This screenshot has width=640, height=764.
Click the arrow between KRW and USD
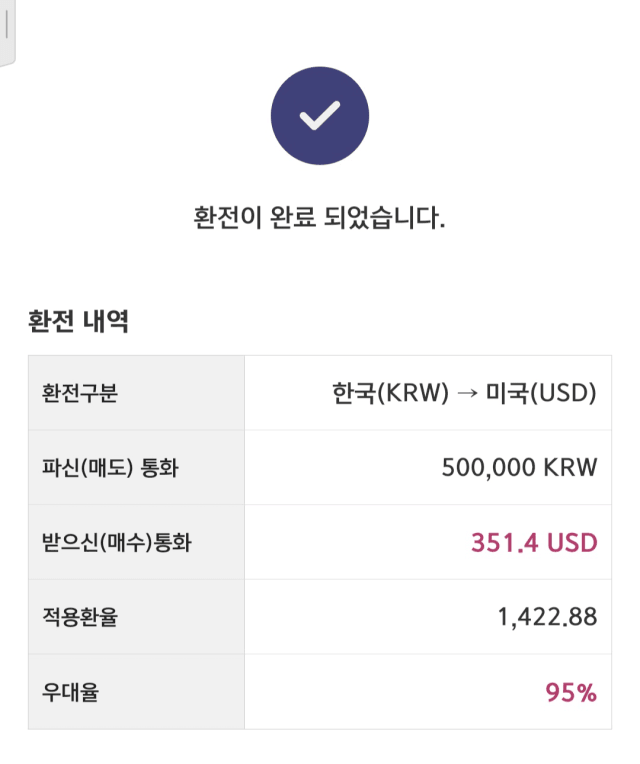pyautogui.click(x=467, y=393)
